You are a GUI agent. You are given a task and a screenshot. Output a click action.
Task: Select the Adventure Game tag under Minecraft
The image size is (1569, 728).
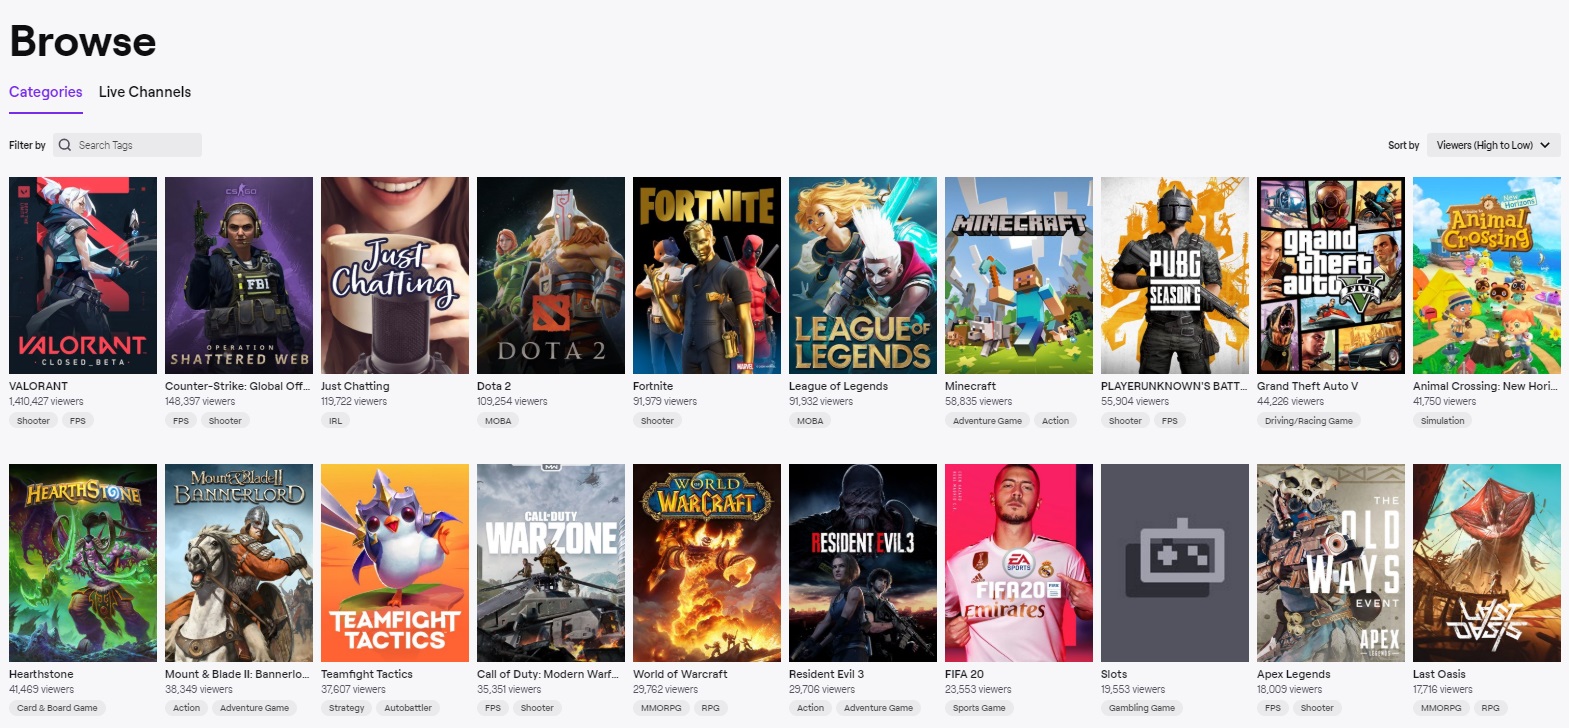pos(987,421)
